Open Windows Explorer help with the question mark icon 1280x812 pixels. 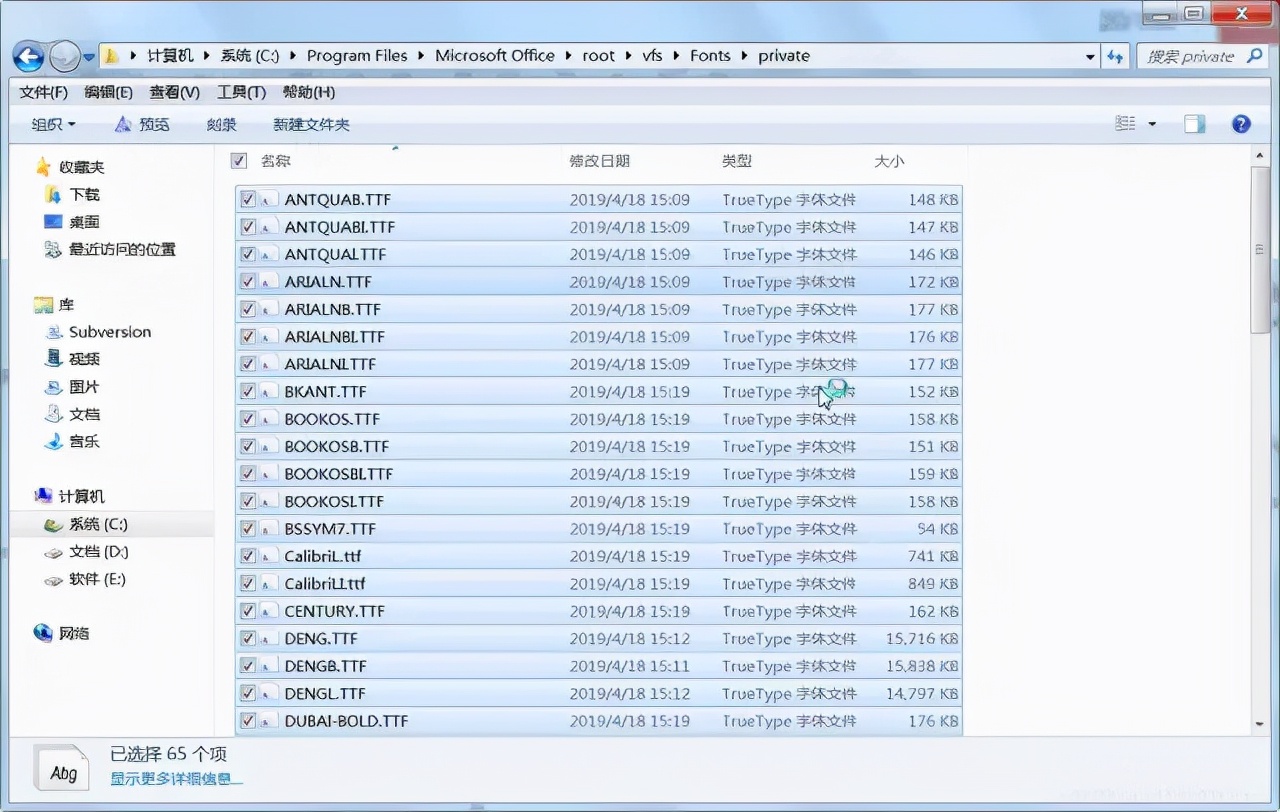[x=1241, y=124]
